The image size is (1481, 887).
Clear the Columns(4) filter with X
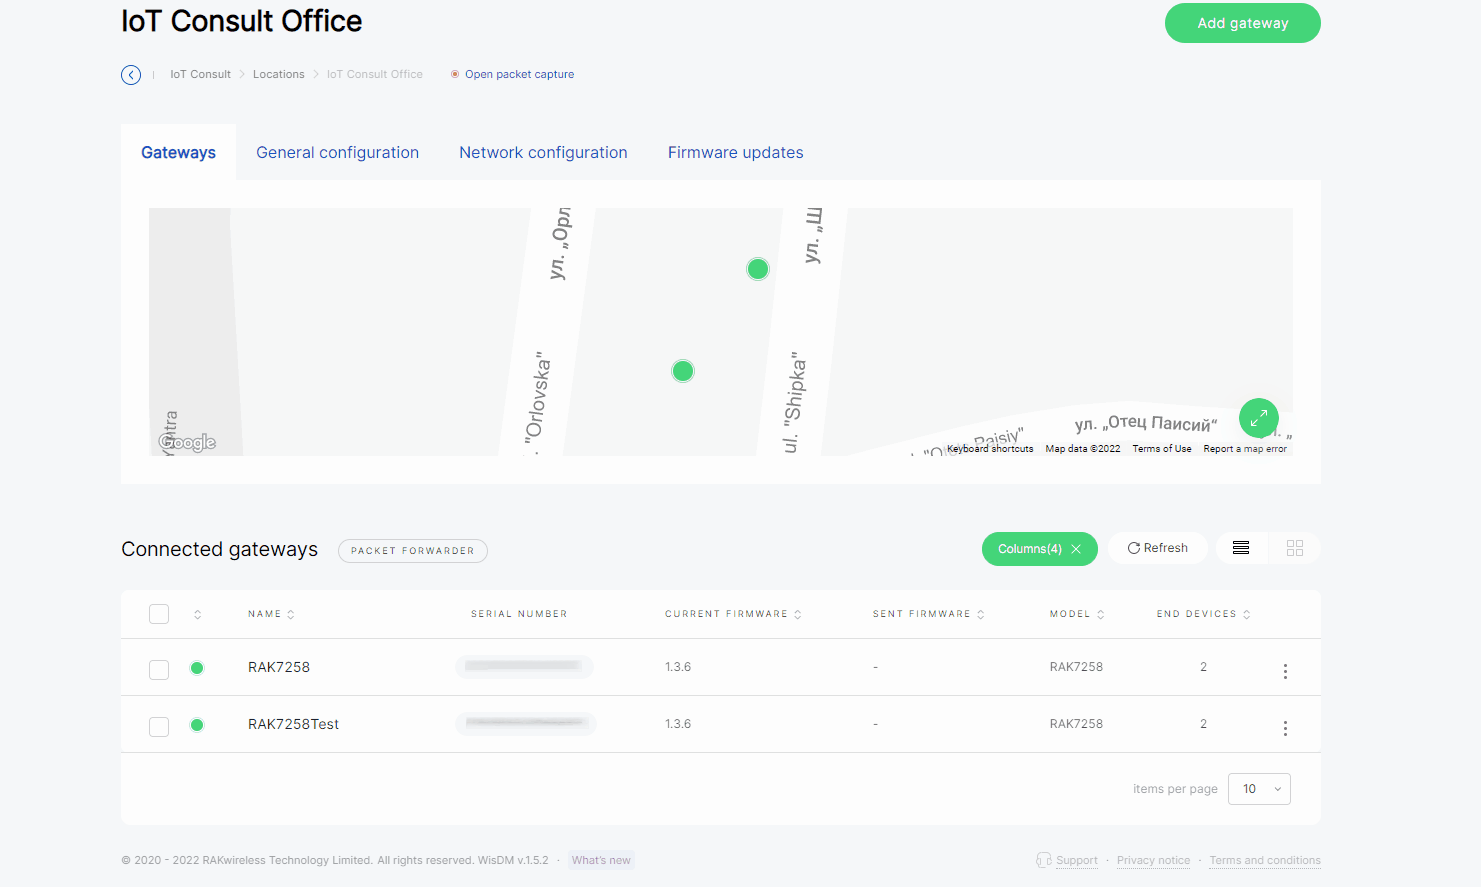1076,549
